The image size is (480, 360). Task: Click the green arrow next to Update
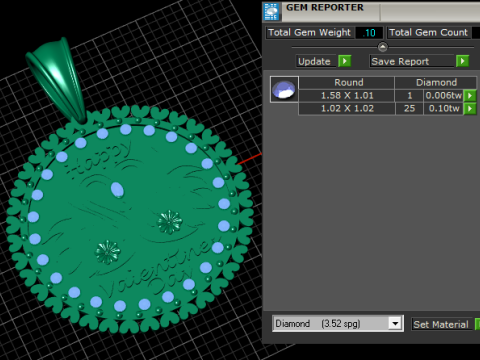coord(345,61)
